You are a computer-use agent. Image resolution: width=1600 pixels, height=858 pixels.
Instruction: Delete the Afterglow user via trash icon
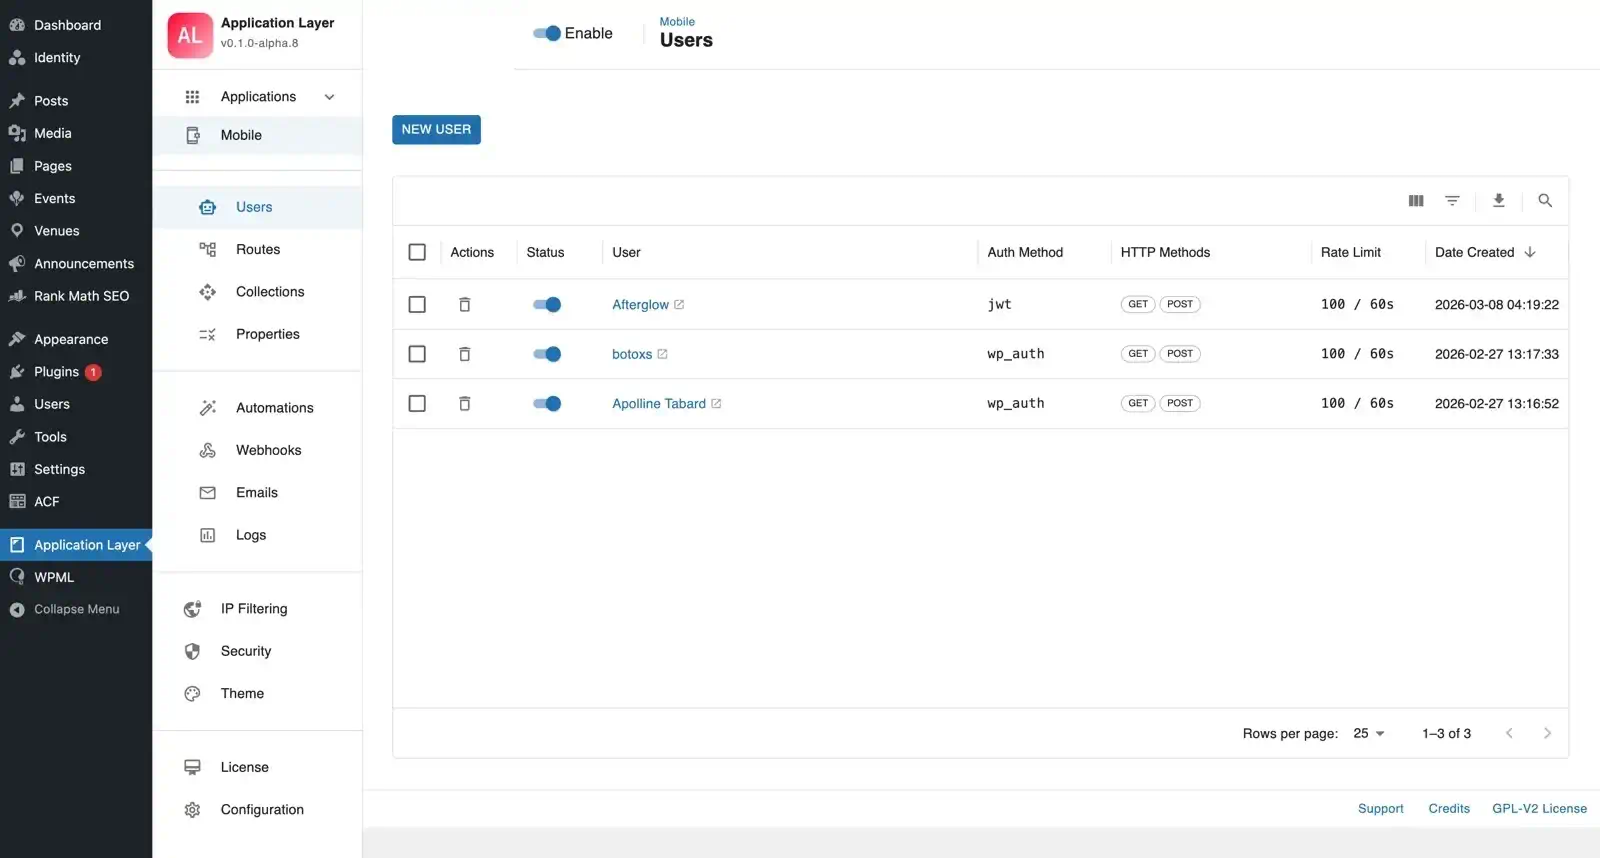(464, 305)
